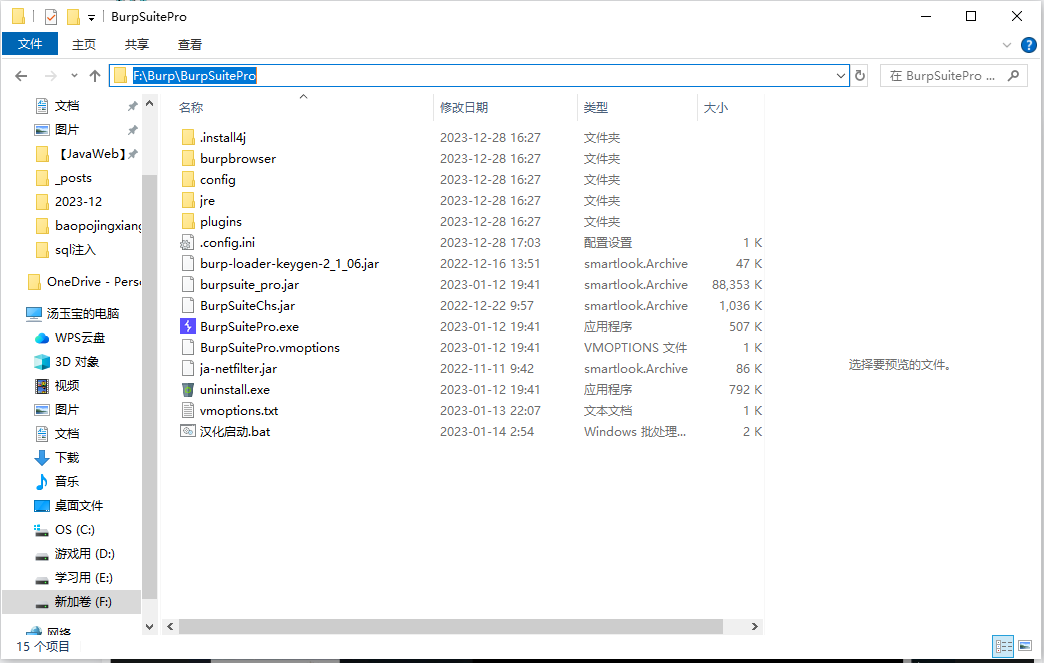The width and height of the screenshot is (1044, 663).
Task: Click the properties quick access toolbar icon
Action: pyautogui.click(x=51, y=17)
